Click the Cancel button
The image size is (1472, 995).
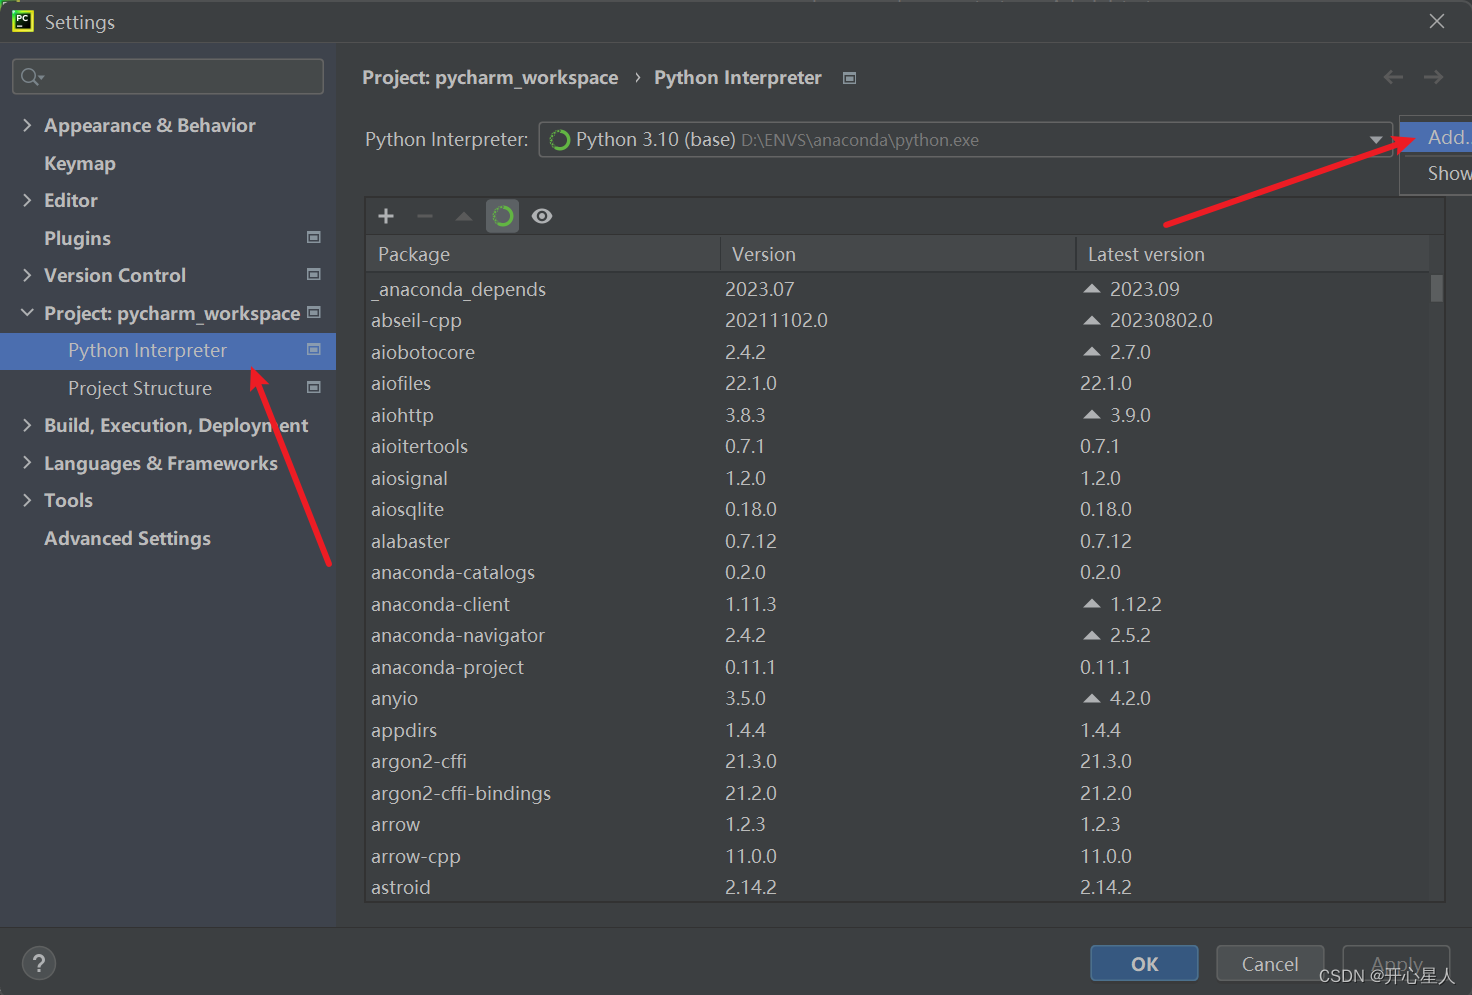click(1270, 964)
